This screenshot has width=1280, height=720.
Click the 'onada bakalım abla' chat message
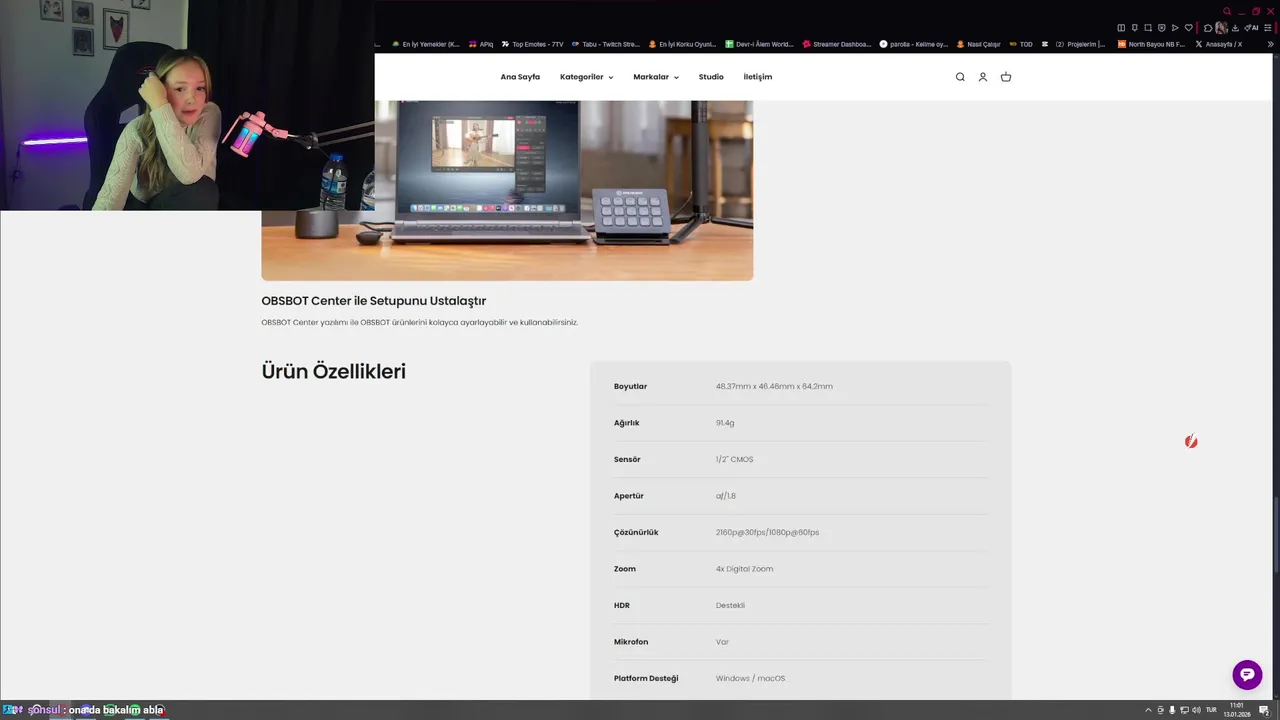[x=116, y=710]
